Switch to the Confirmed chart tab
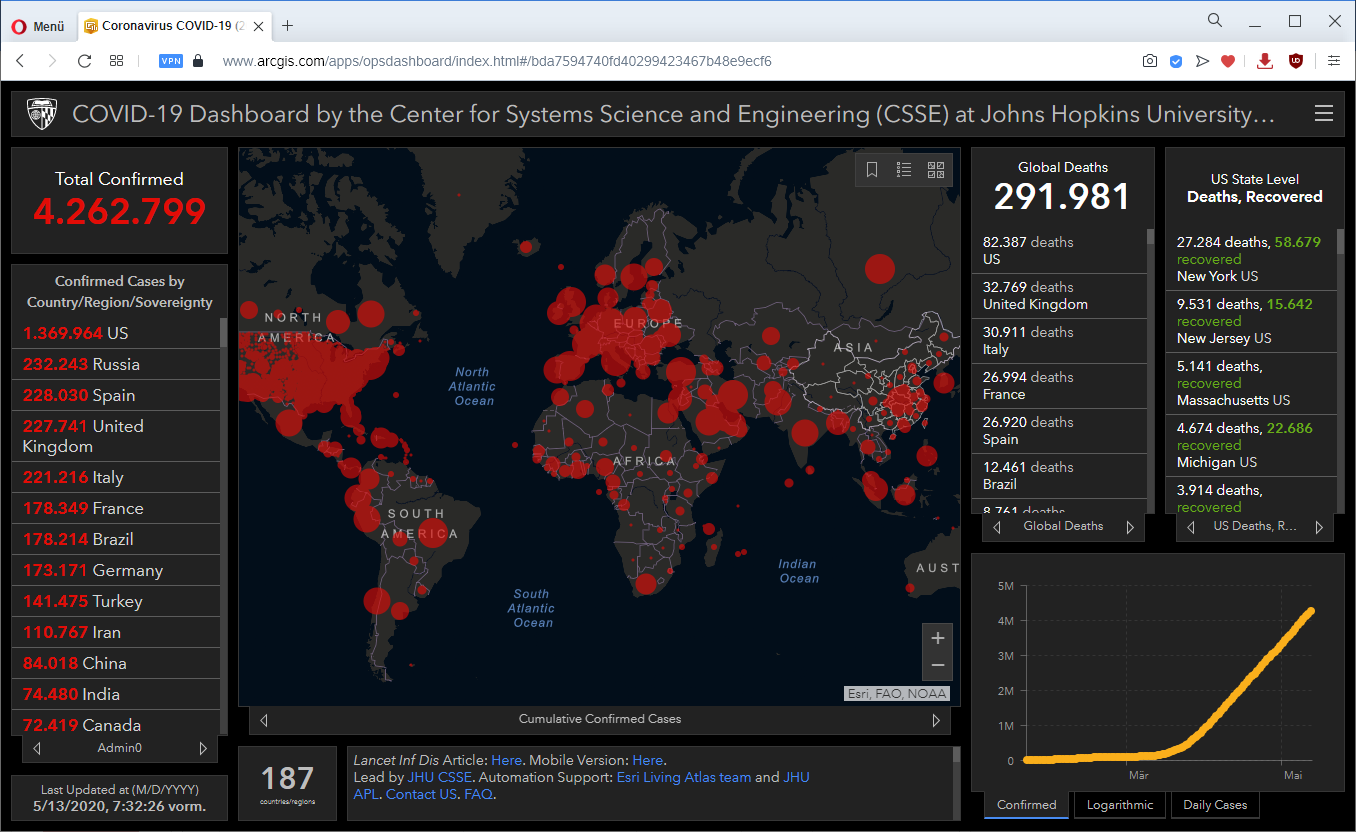1356x832 pixels. coord(1027,805)
